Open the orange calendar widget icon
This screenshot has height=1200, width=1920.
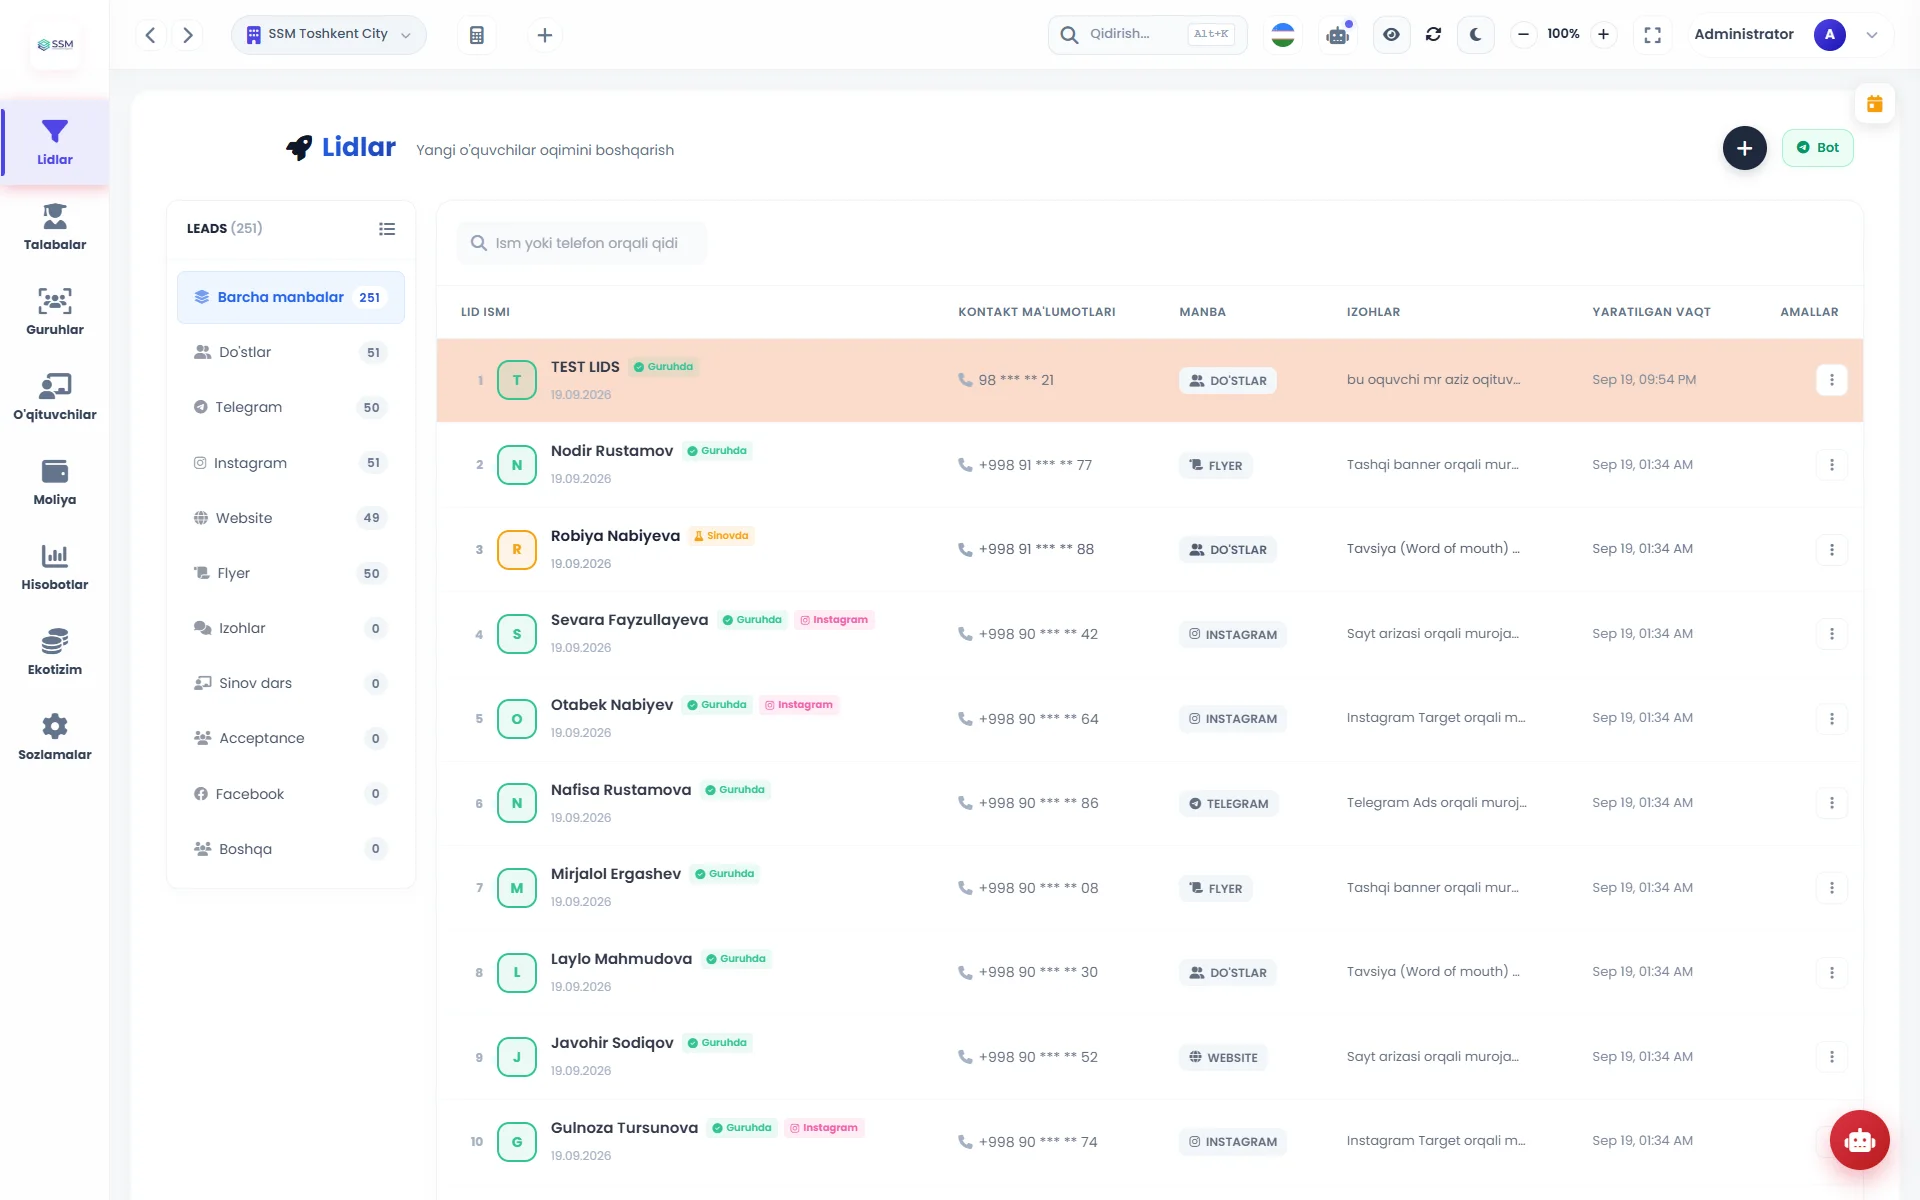pyautogui.click(x=1875, y=104)
